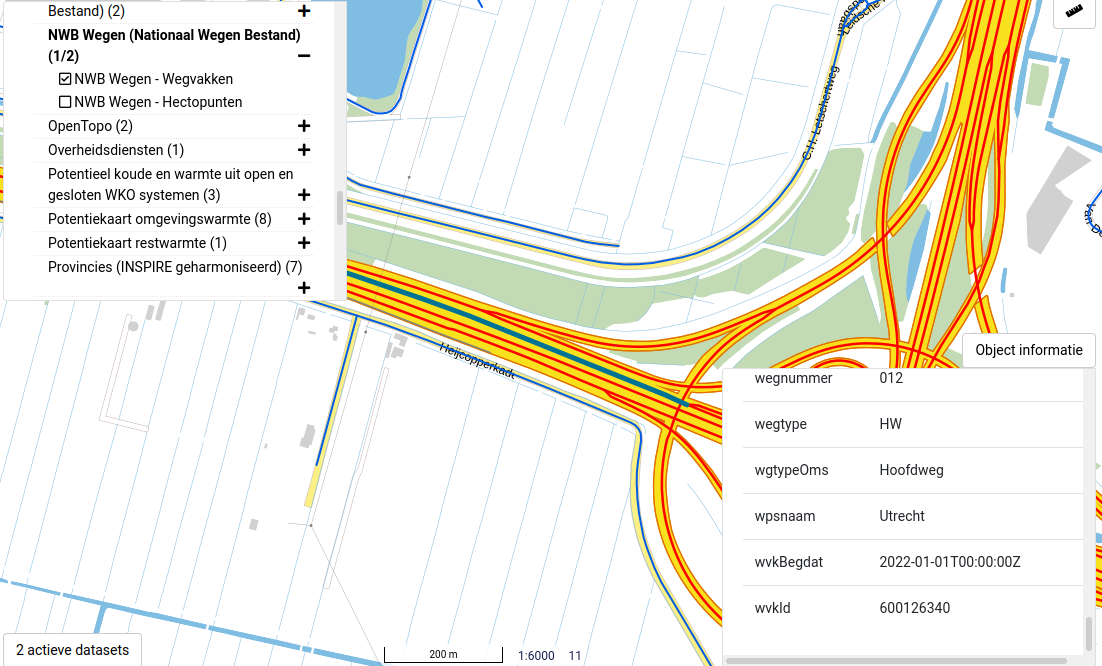Click the dataset list vertical scrollbar
This screenshot has width=1102, height=666.
tap(340, 208)
